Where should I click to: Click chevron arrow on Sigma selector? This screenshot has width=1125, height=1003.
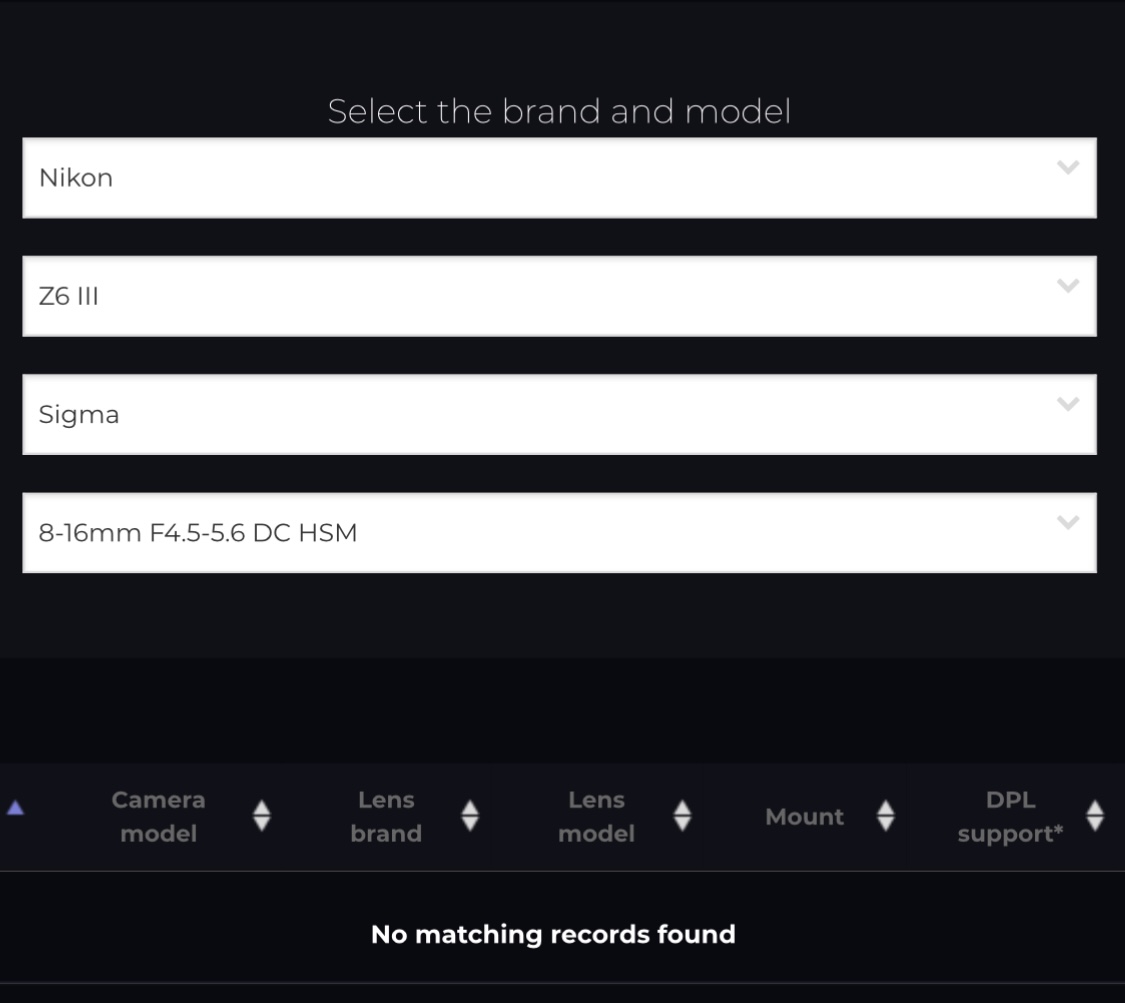pos(1068,404)
